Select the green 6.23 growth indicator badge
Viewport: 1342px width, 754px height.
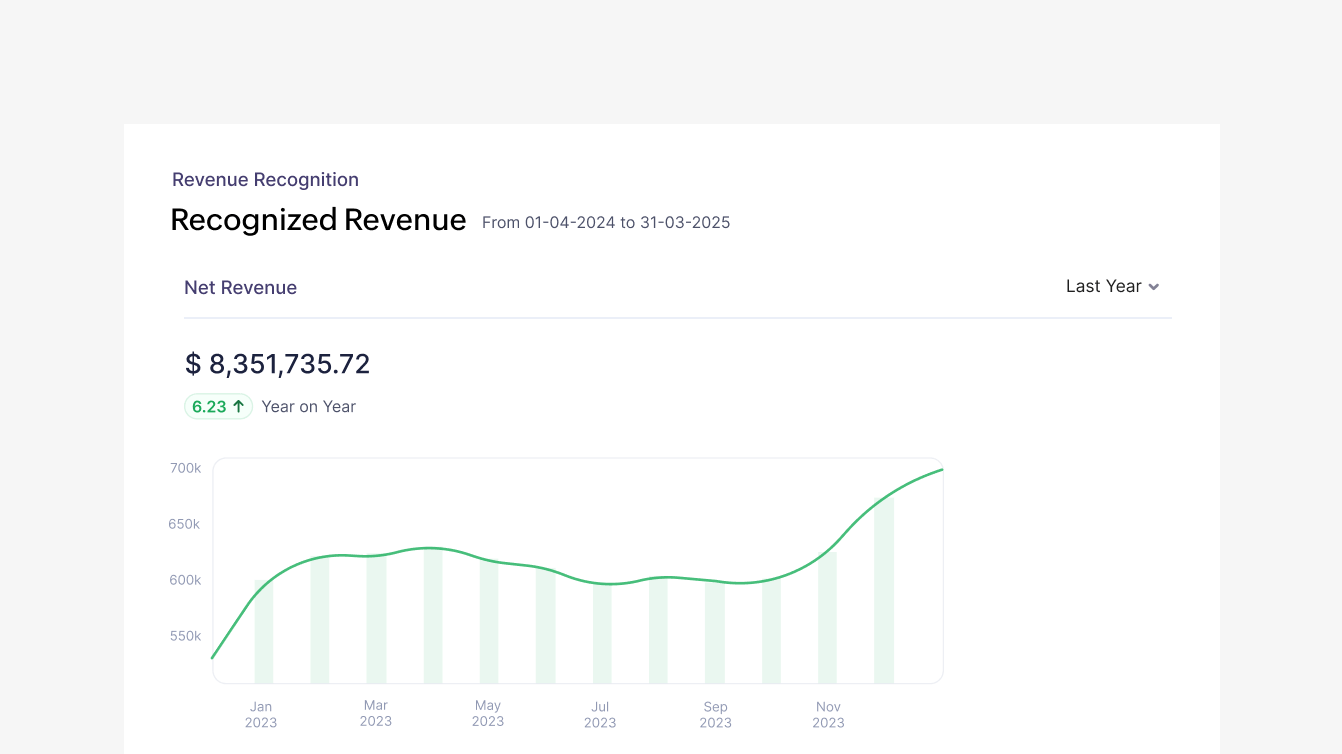[x=218, y=406]
